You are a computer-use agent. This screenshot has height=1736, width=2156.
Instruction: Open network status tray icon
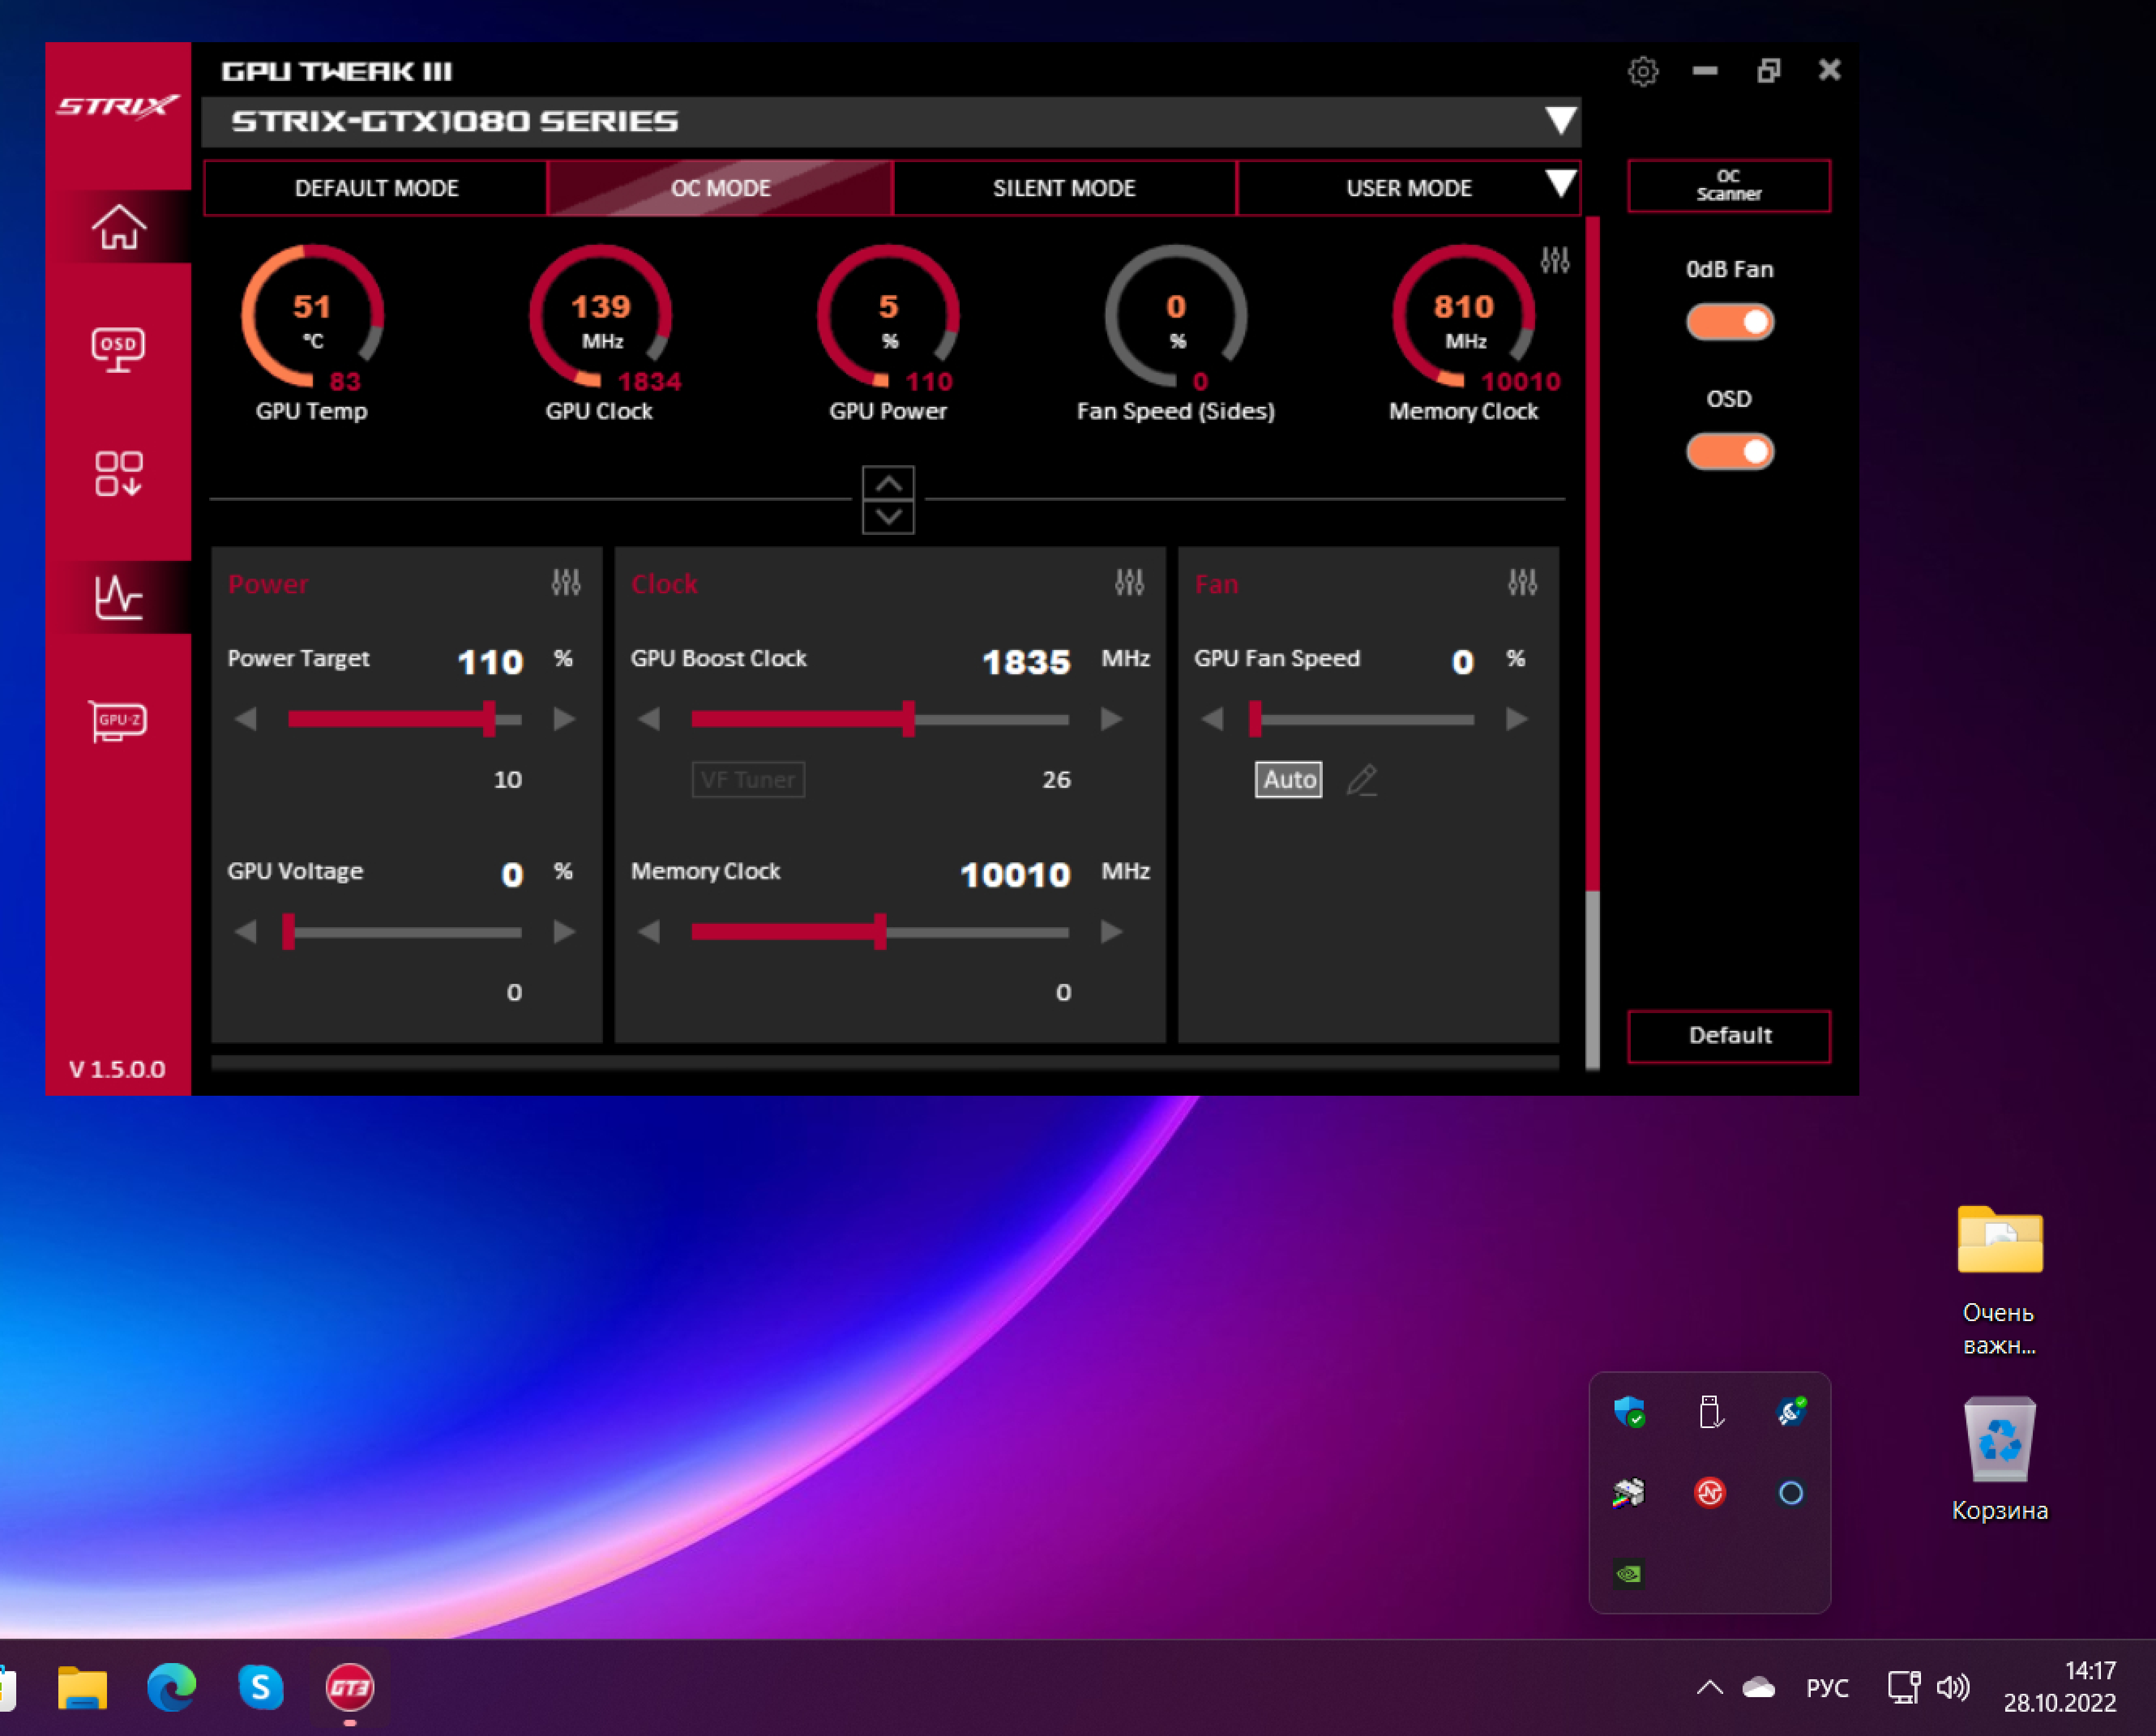point(1904,1688)
